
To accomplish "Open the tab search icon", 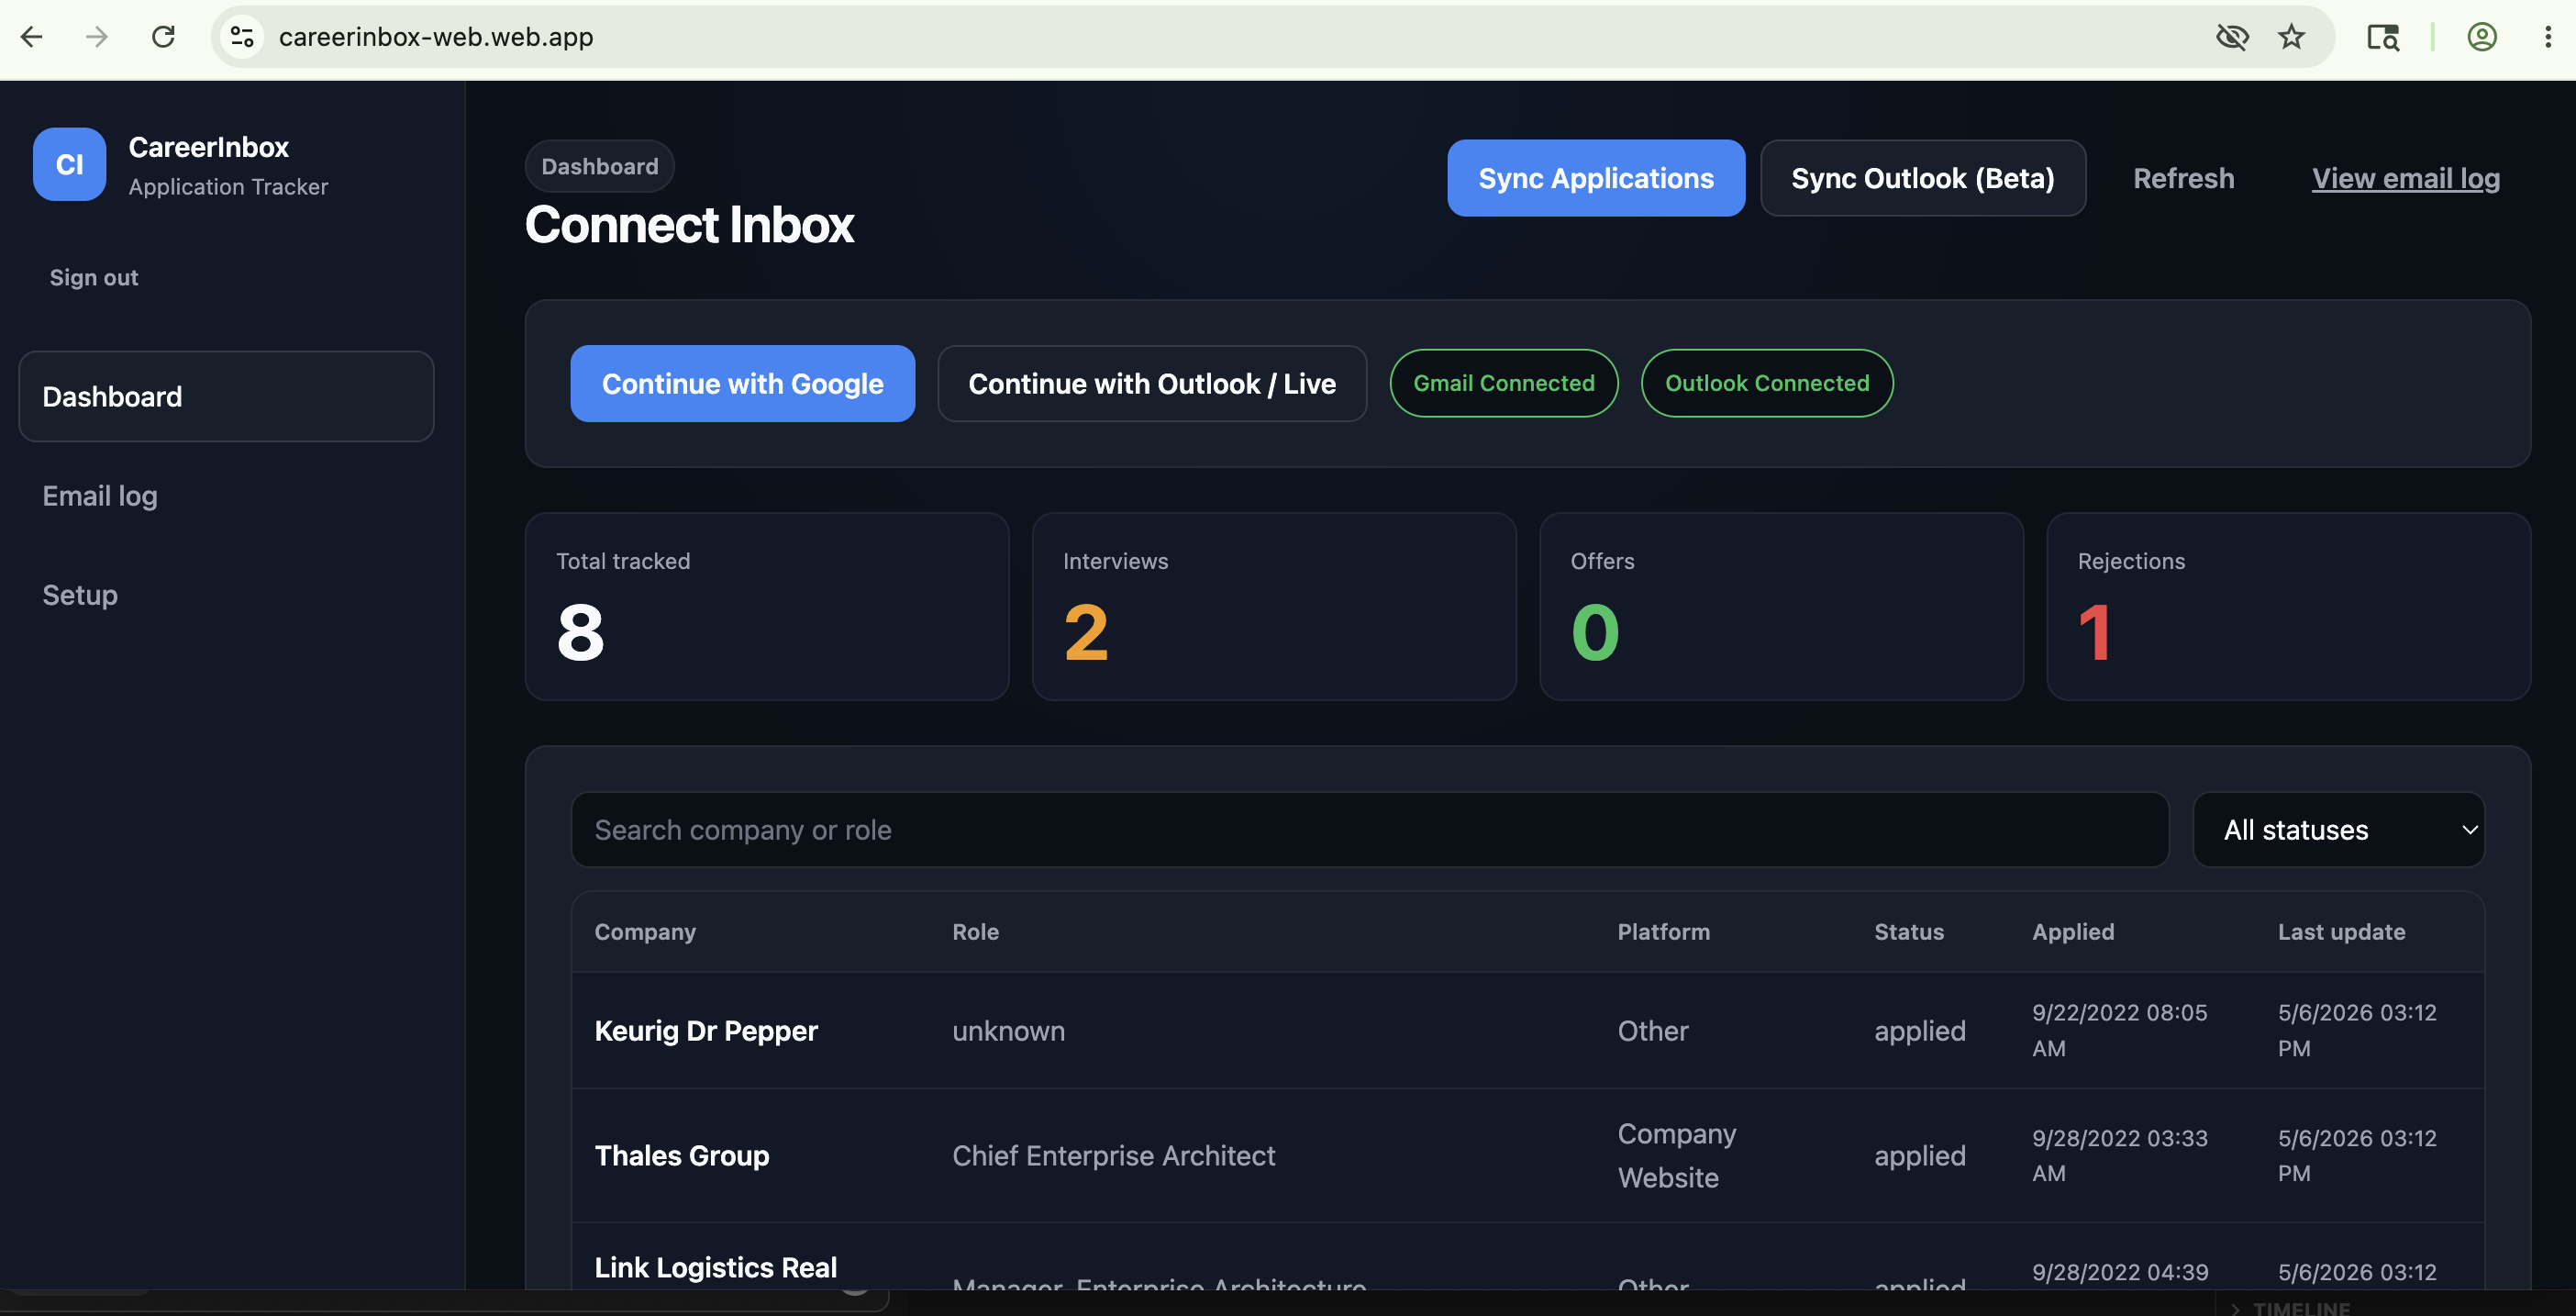I will (x=2383, y=37).
